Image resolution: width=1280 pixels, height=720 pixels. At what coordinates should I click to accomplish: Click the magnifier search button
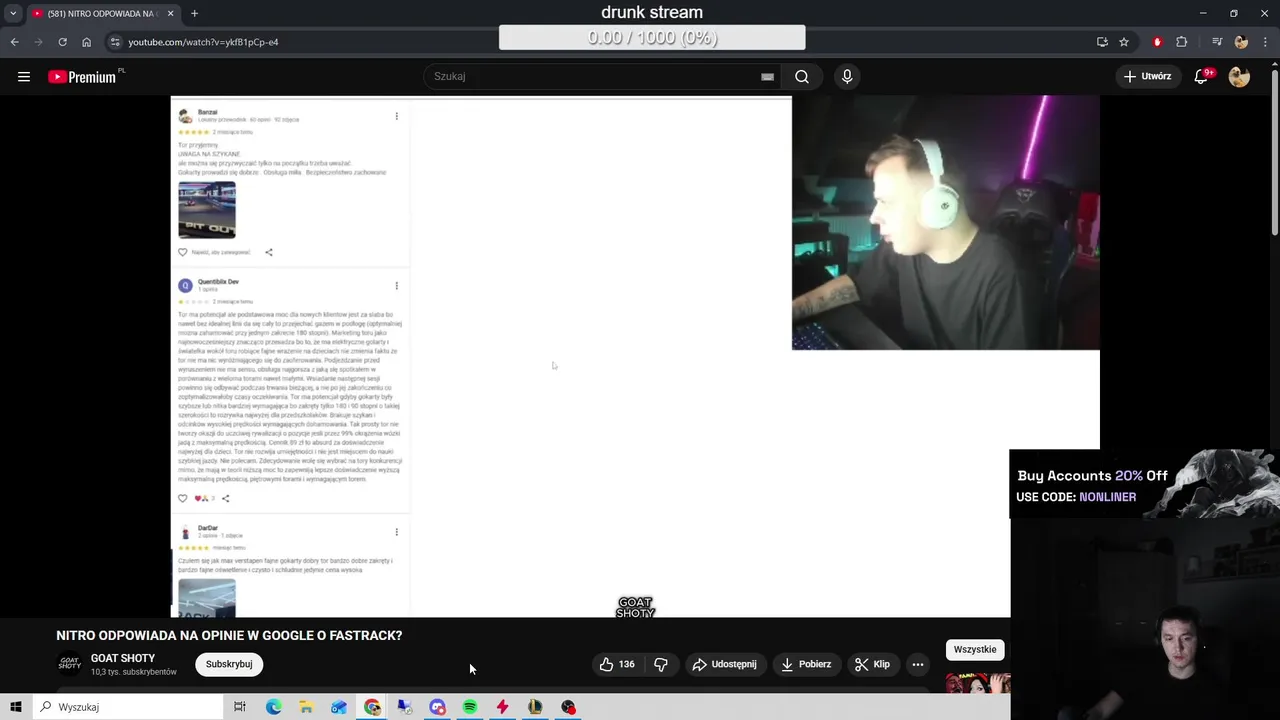802,76
